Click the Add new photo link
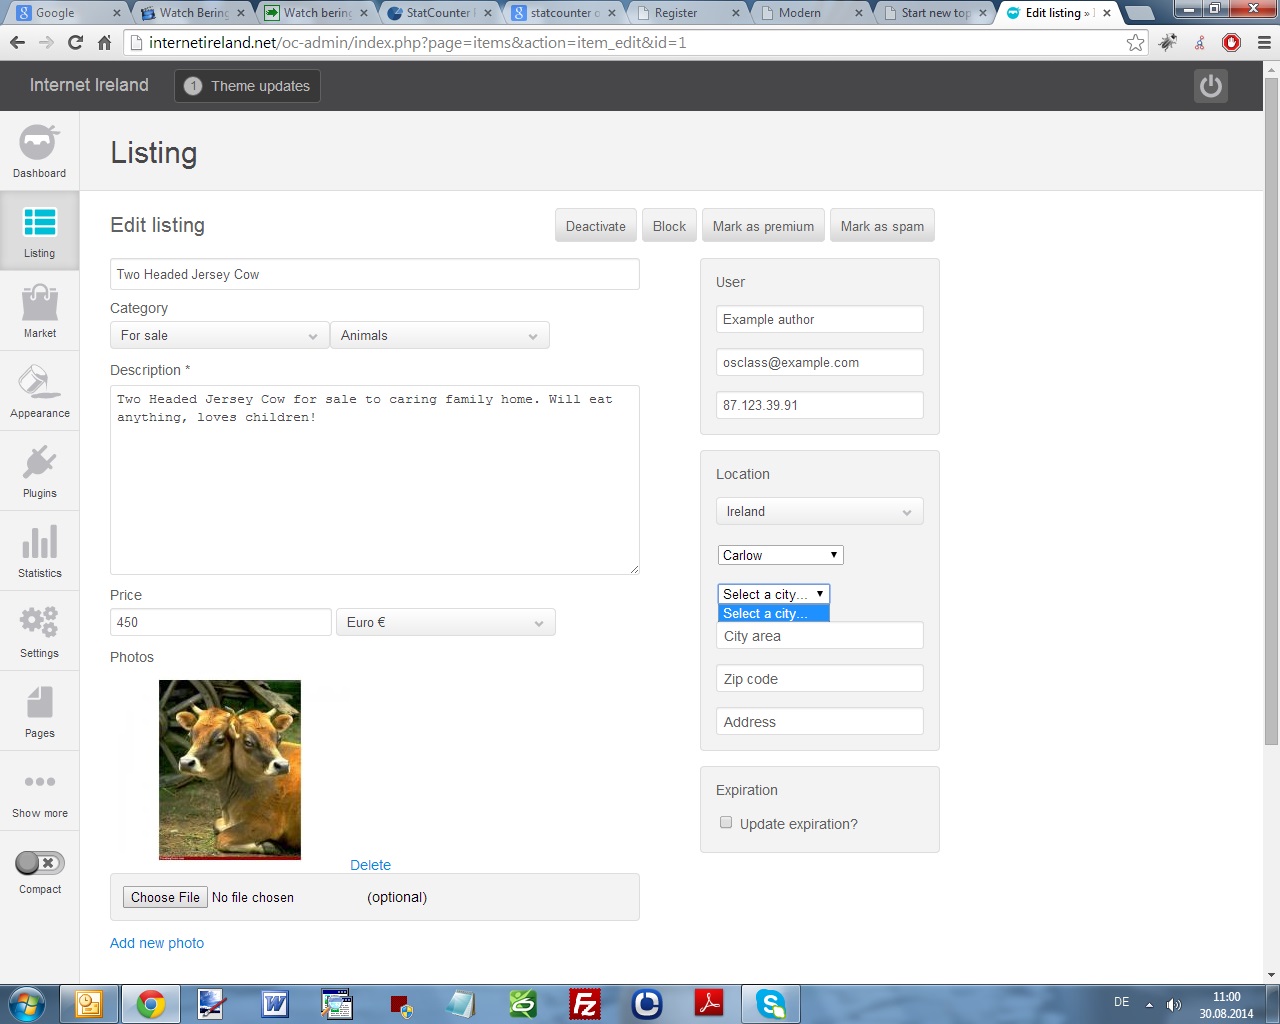 [157, 943]
